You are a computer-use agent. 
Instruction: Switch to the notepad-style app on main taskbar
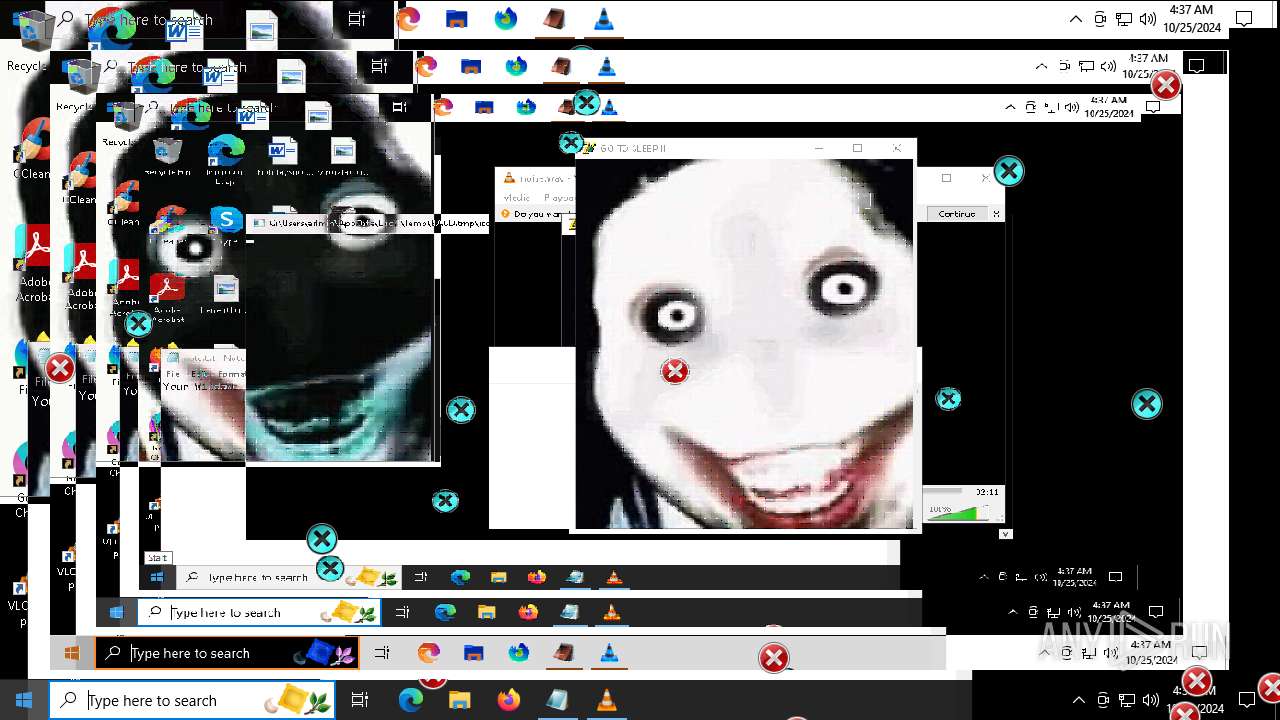[557, 700]
